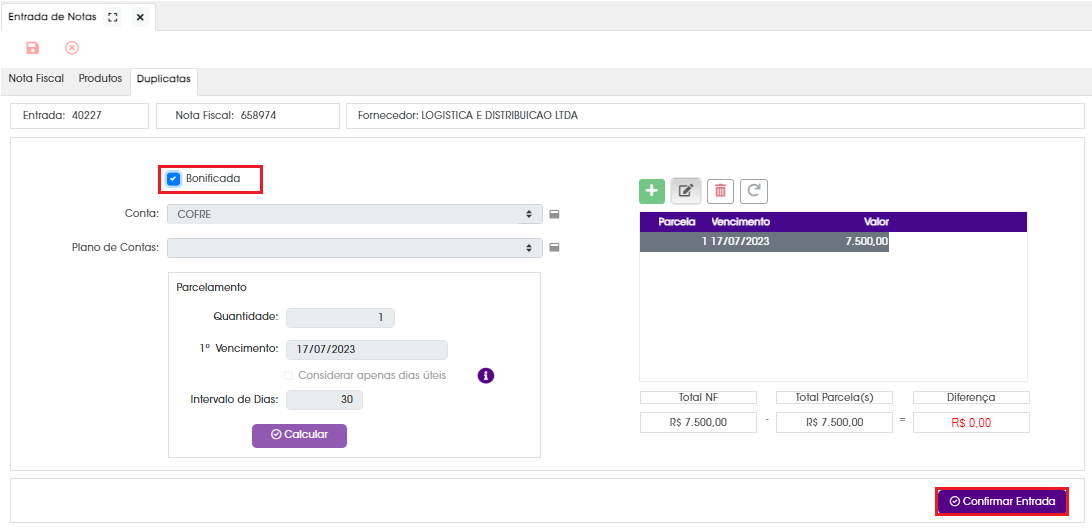Open the Plano de Contas dropdown
This screenshot has height=528, width=1092.
[x=354, y=247]
